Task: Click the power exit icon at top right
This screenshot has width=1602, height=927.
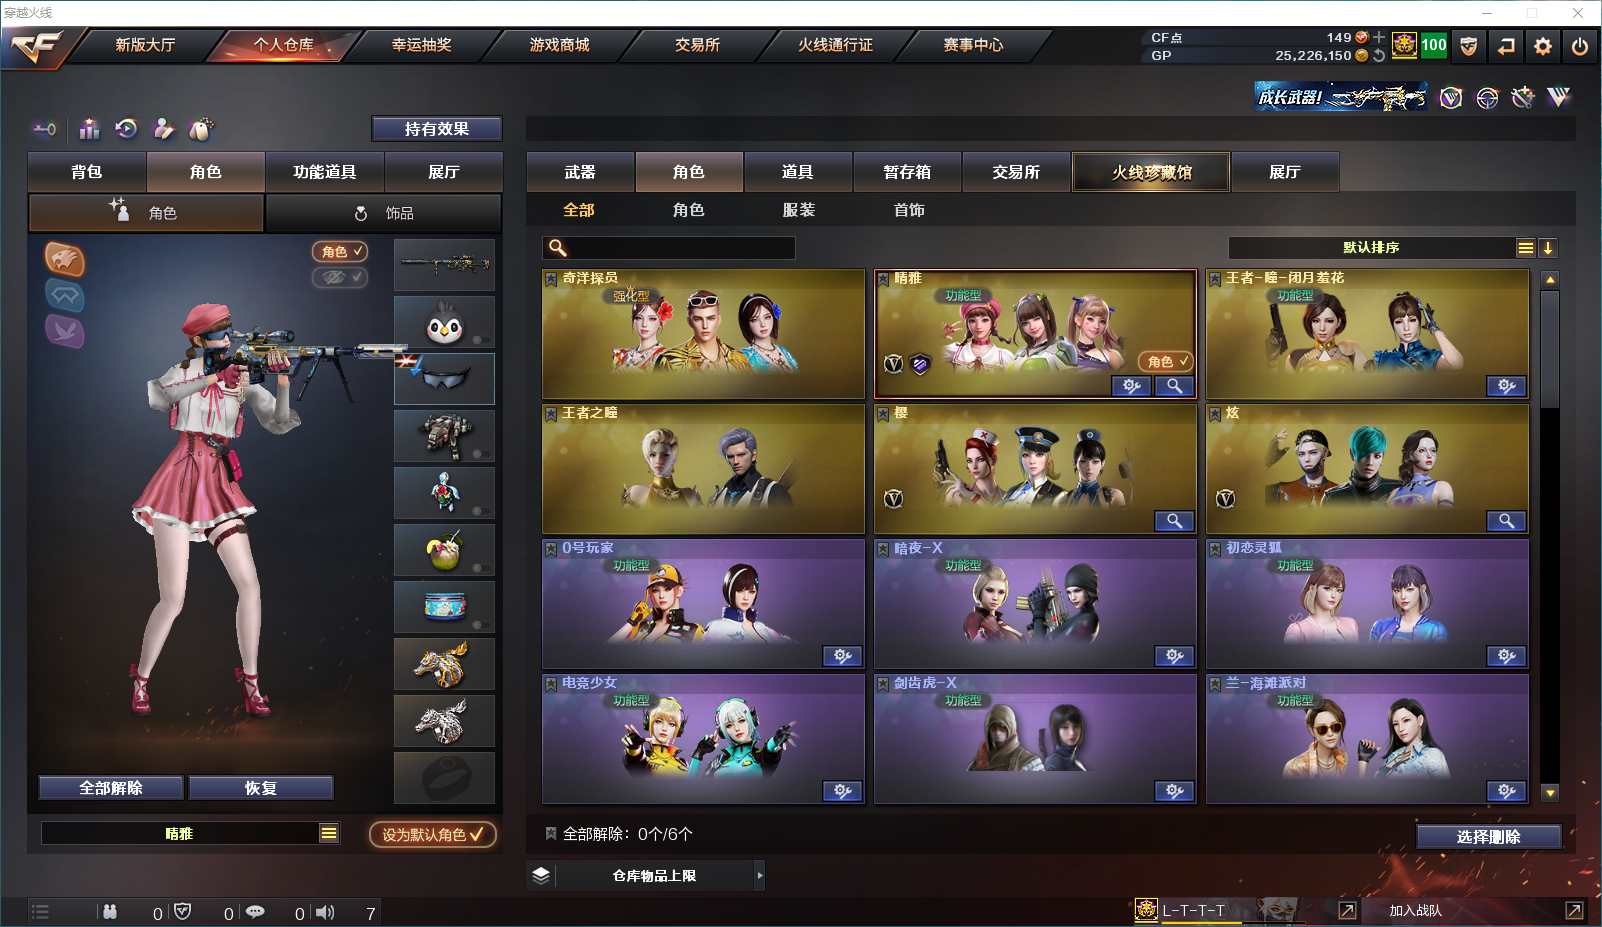Action: tap(1580, 46)
